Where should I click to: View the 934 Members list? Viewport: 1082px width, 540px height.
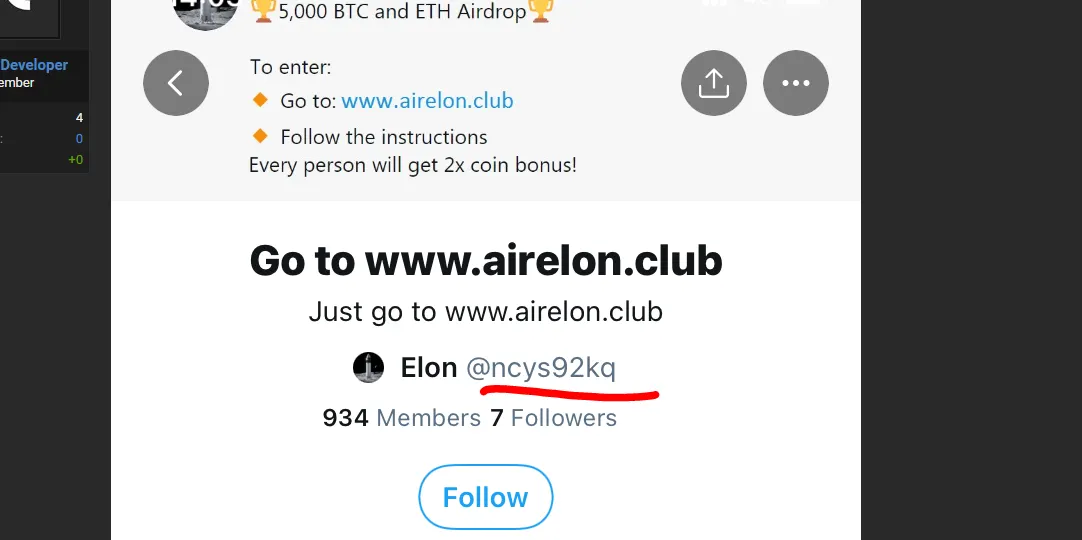pyautogui.click(x=401, y=418)
